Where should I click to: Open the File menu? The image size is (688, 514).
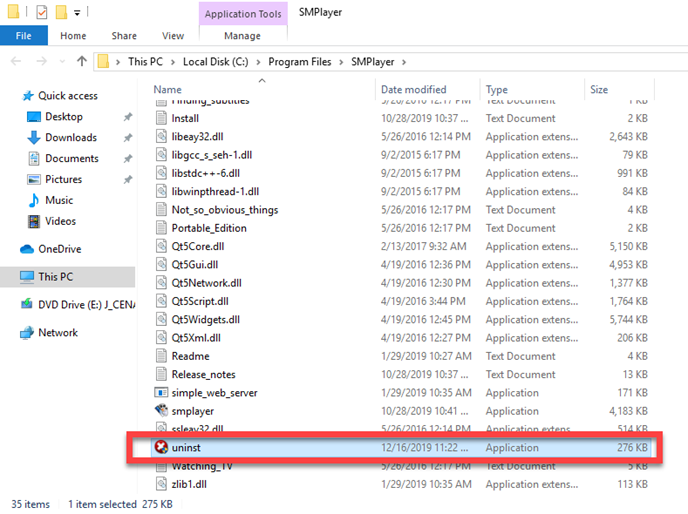24,36
